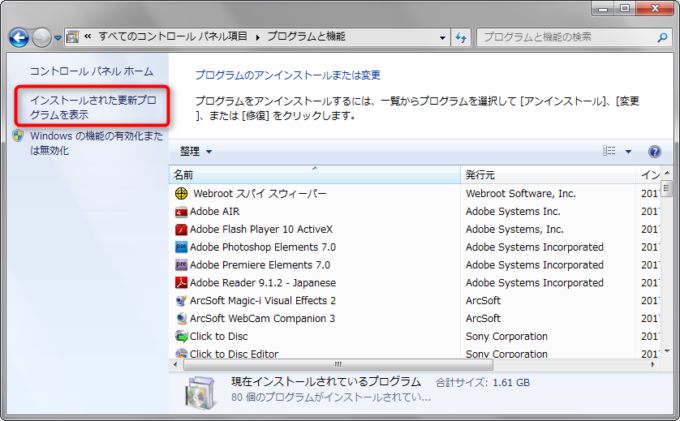The image size is (680, 421).
Task: Select the Adobe Reader 9.1.2 icon
Action: point(181,283)
